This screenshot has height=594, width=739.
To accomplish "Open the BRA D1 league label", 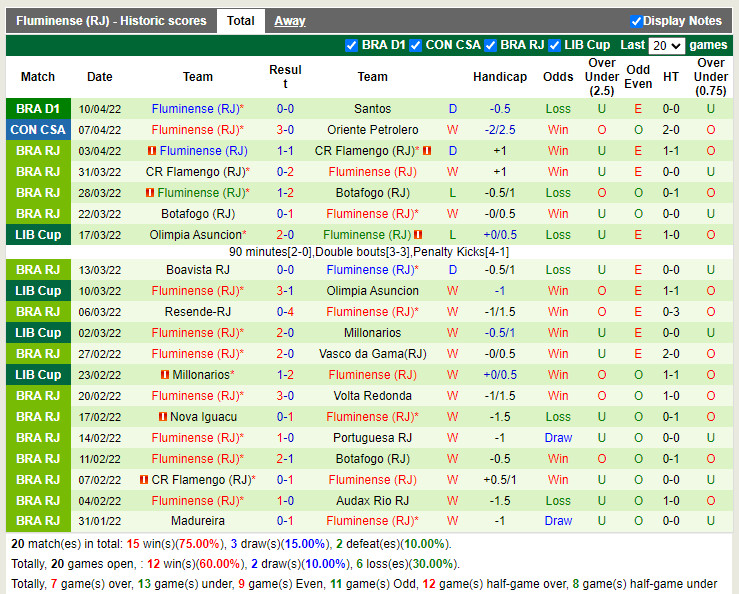I will pyautogui.click(x=38, y=109).
